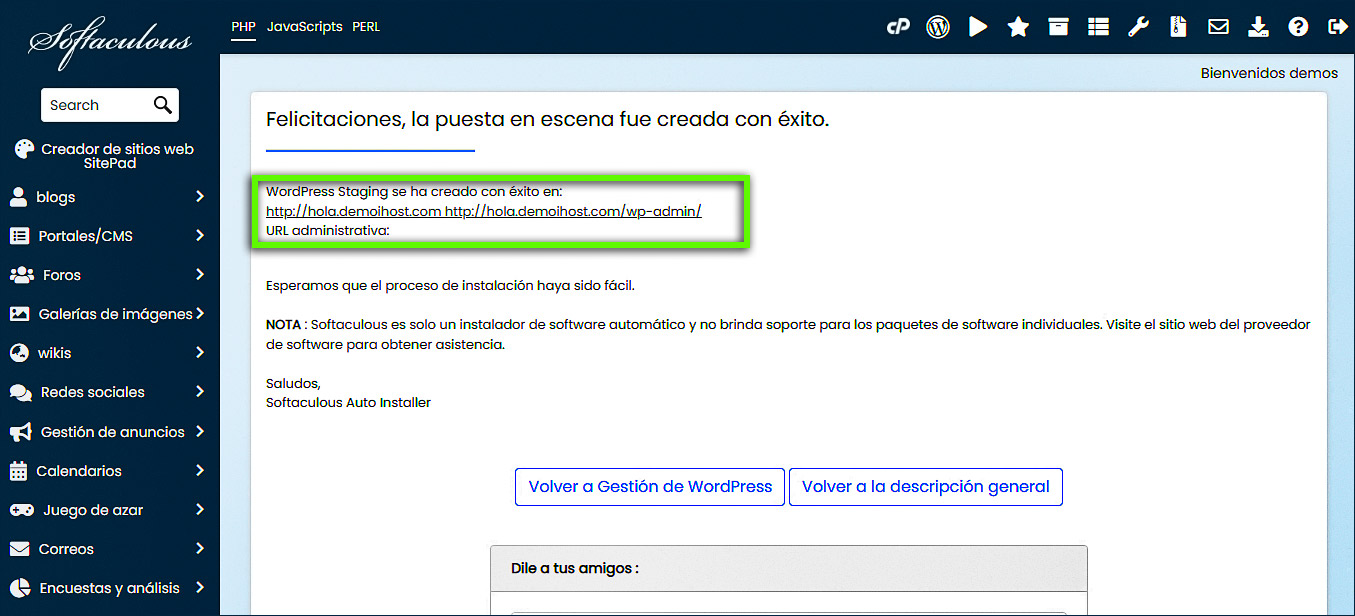This screenshot has width=1355, height=616.
Task: Open the Demos play icon
Action: pos(977,26)
